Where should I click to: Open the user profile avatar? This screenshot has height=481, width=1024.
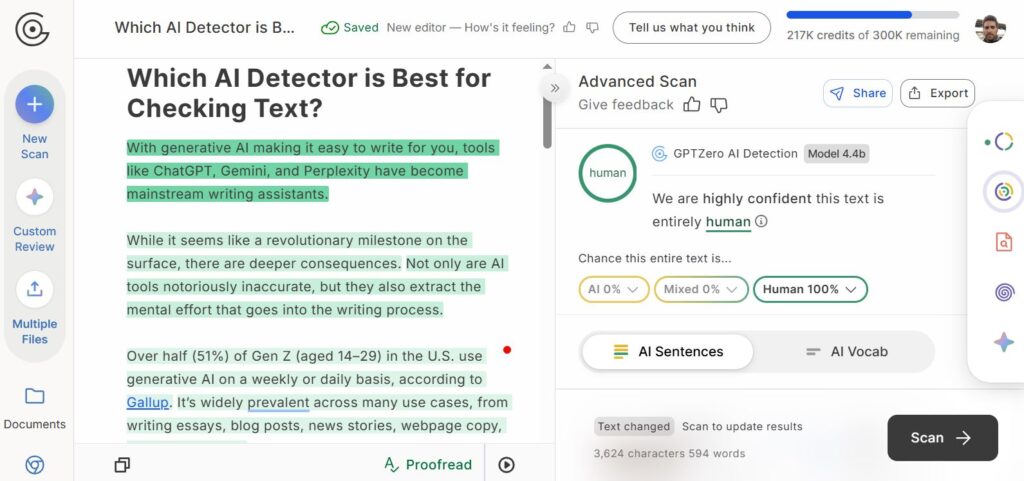click(990, 28)
